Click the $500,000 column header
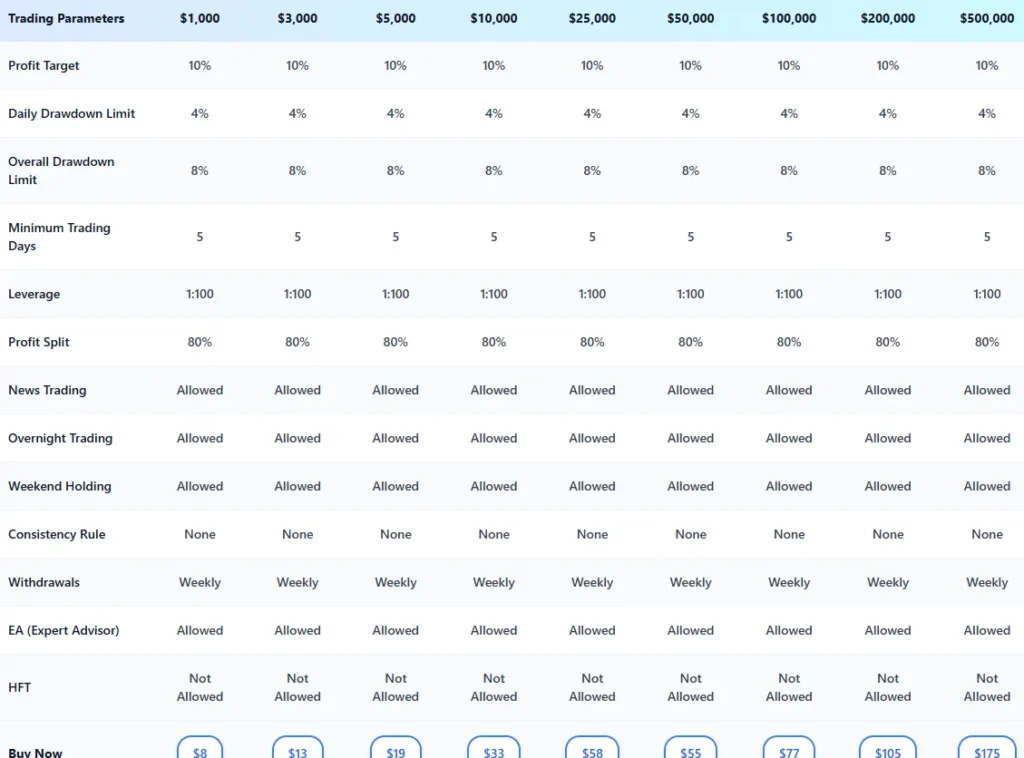Screen dimensions: 1024x758 tap(986, 18)
